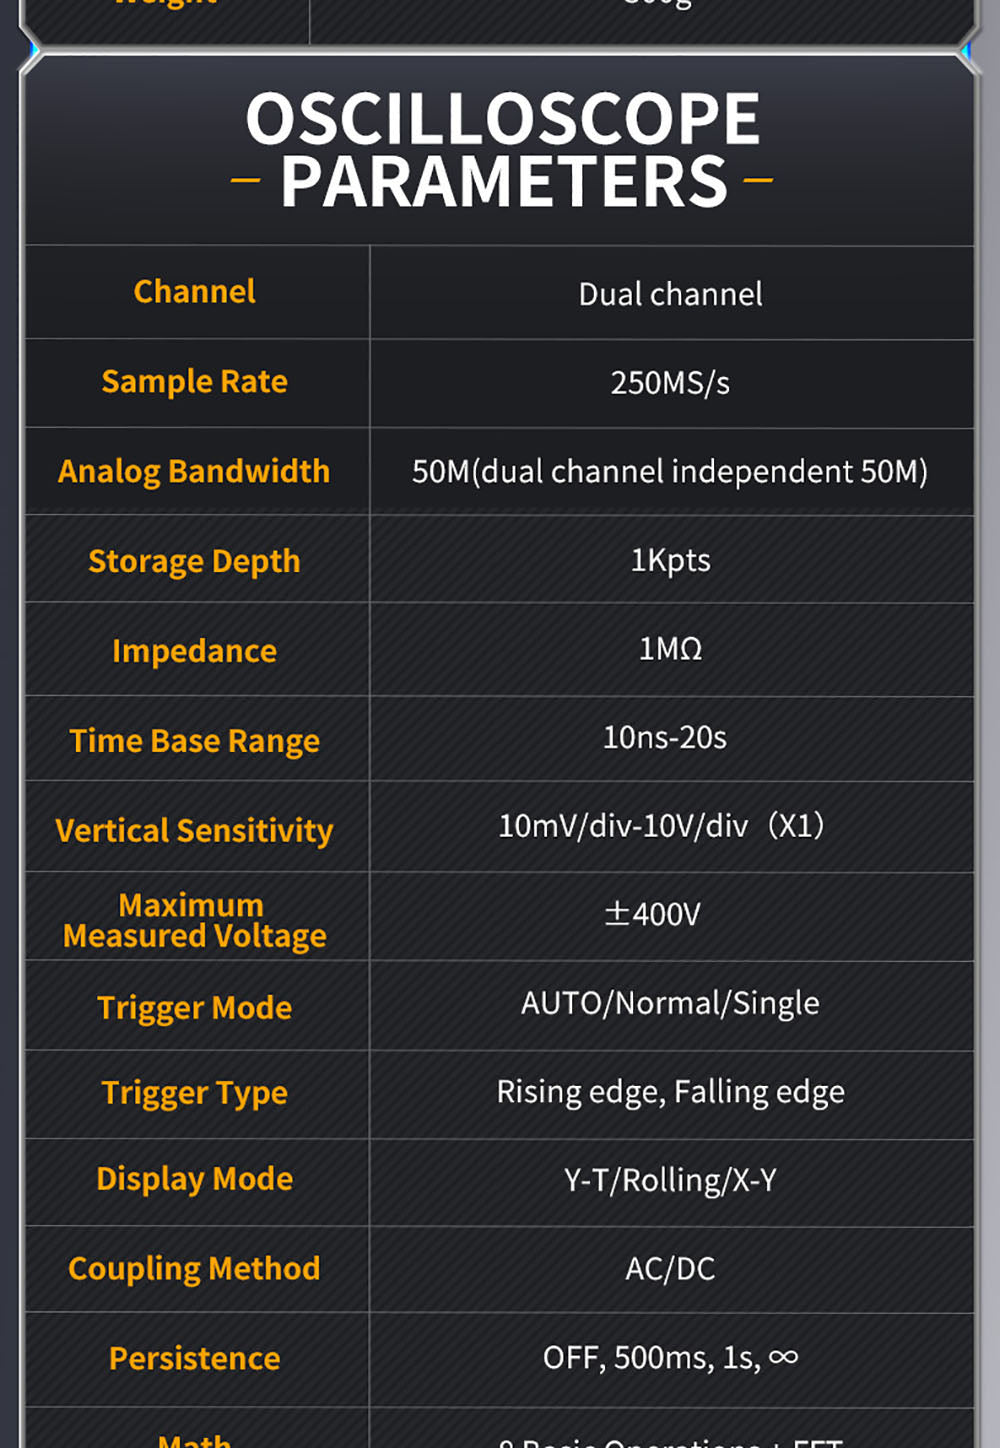Select the 1Kpts value

pyautogui.click(x=670, y=560)
